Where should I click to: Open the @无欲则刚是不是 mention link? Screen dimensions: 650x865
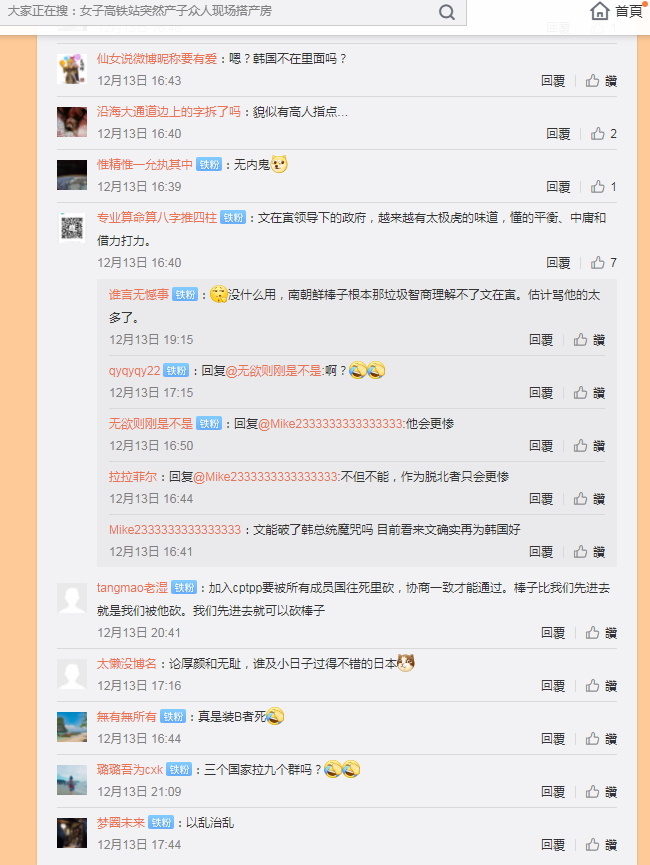[274, 371]
